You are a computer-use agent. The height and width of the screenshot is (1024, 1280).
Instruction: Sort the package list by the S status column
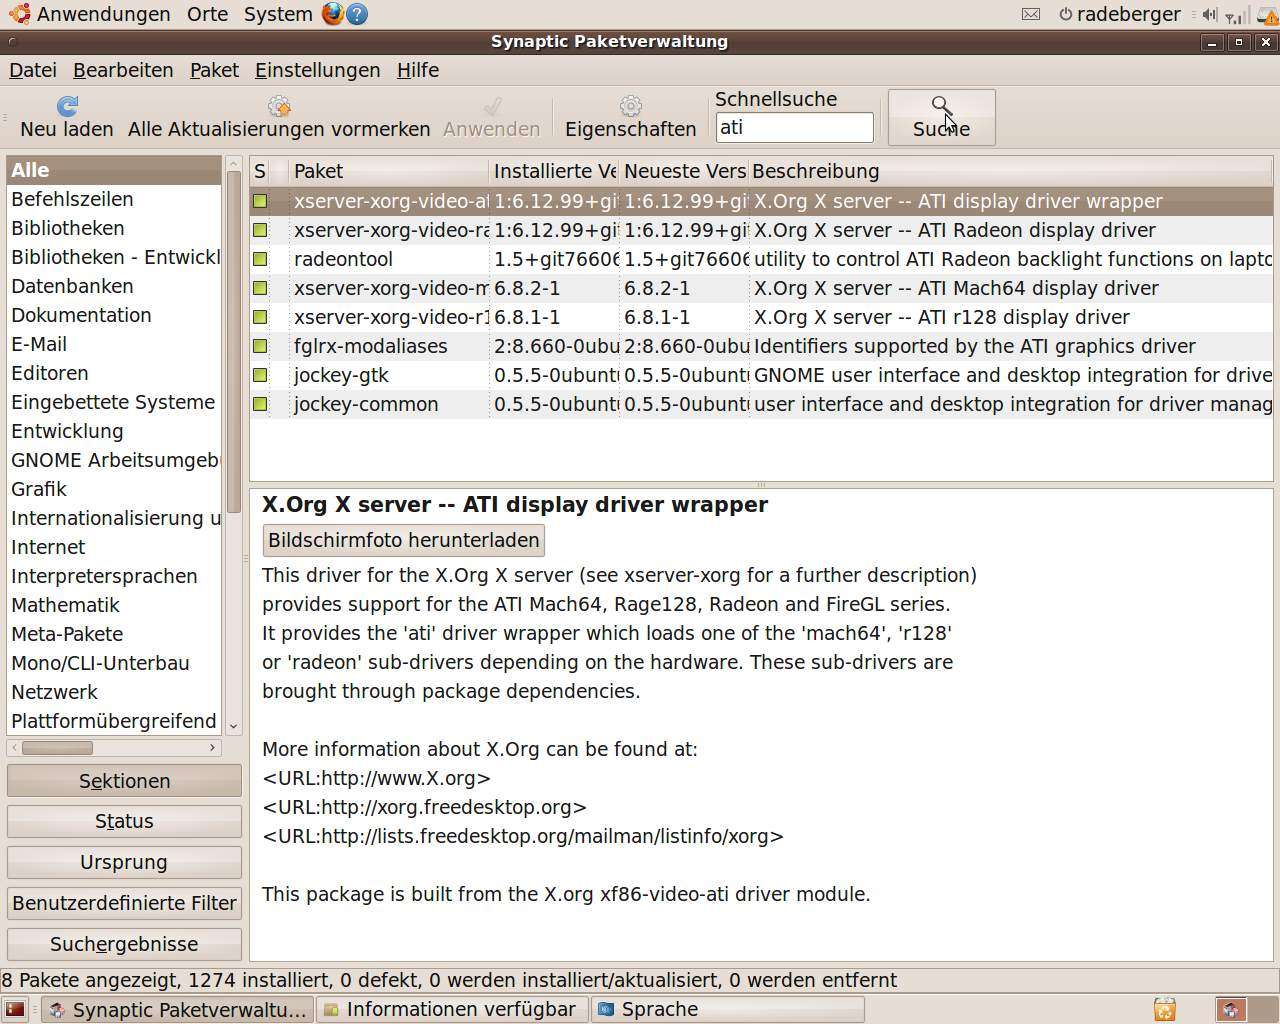[x=259, y=171]
